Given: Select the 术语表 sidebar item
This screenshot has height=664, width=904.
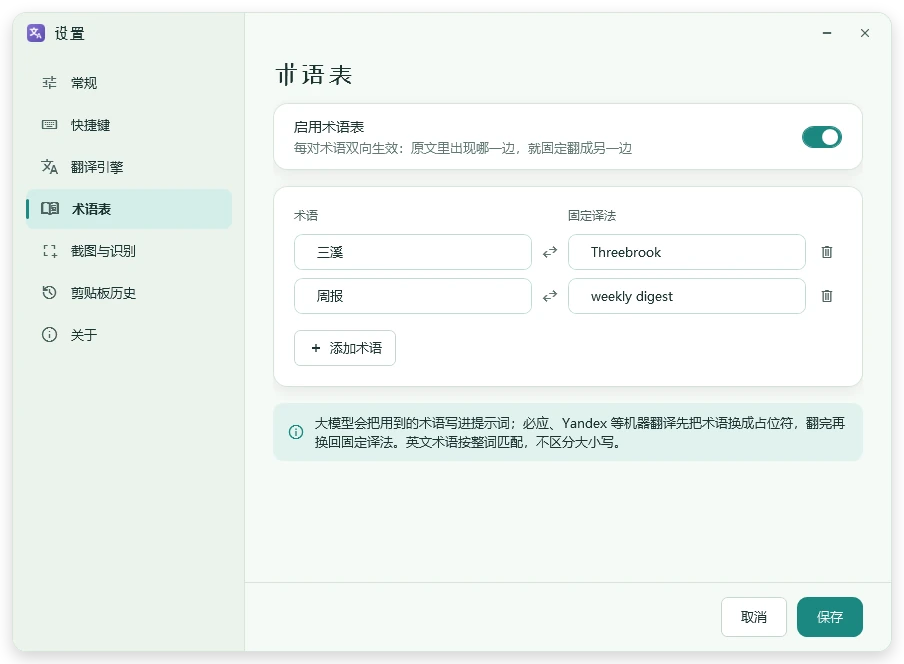Looking at the screenshot, I should (129, 209).
